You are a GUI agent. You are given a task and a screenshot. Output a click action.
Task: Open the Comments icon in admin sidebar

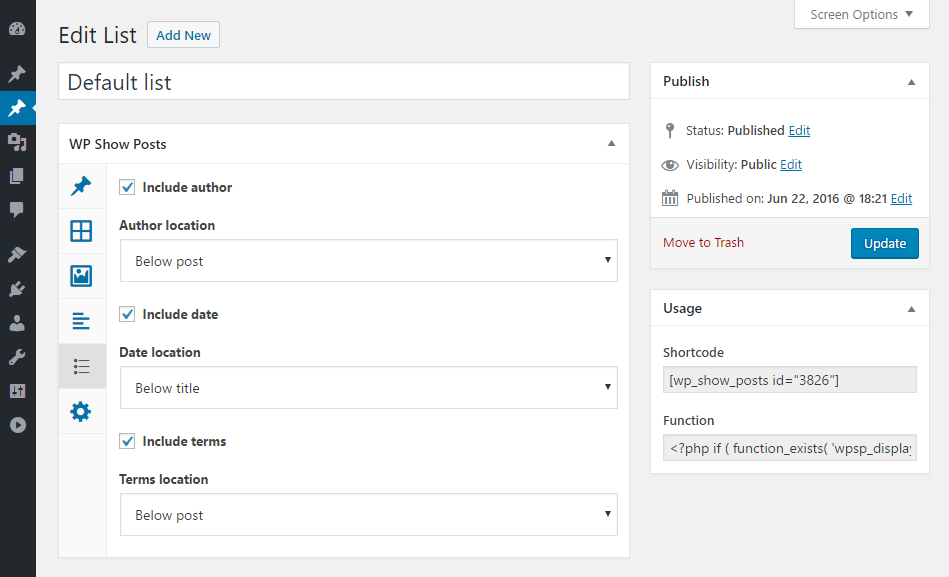pos(17,210)
